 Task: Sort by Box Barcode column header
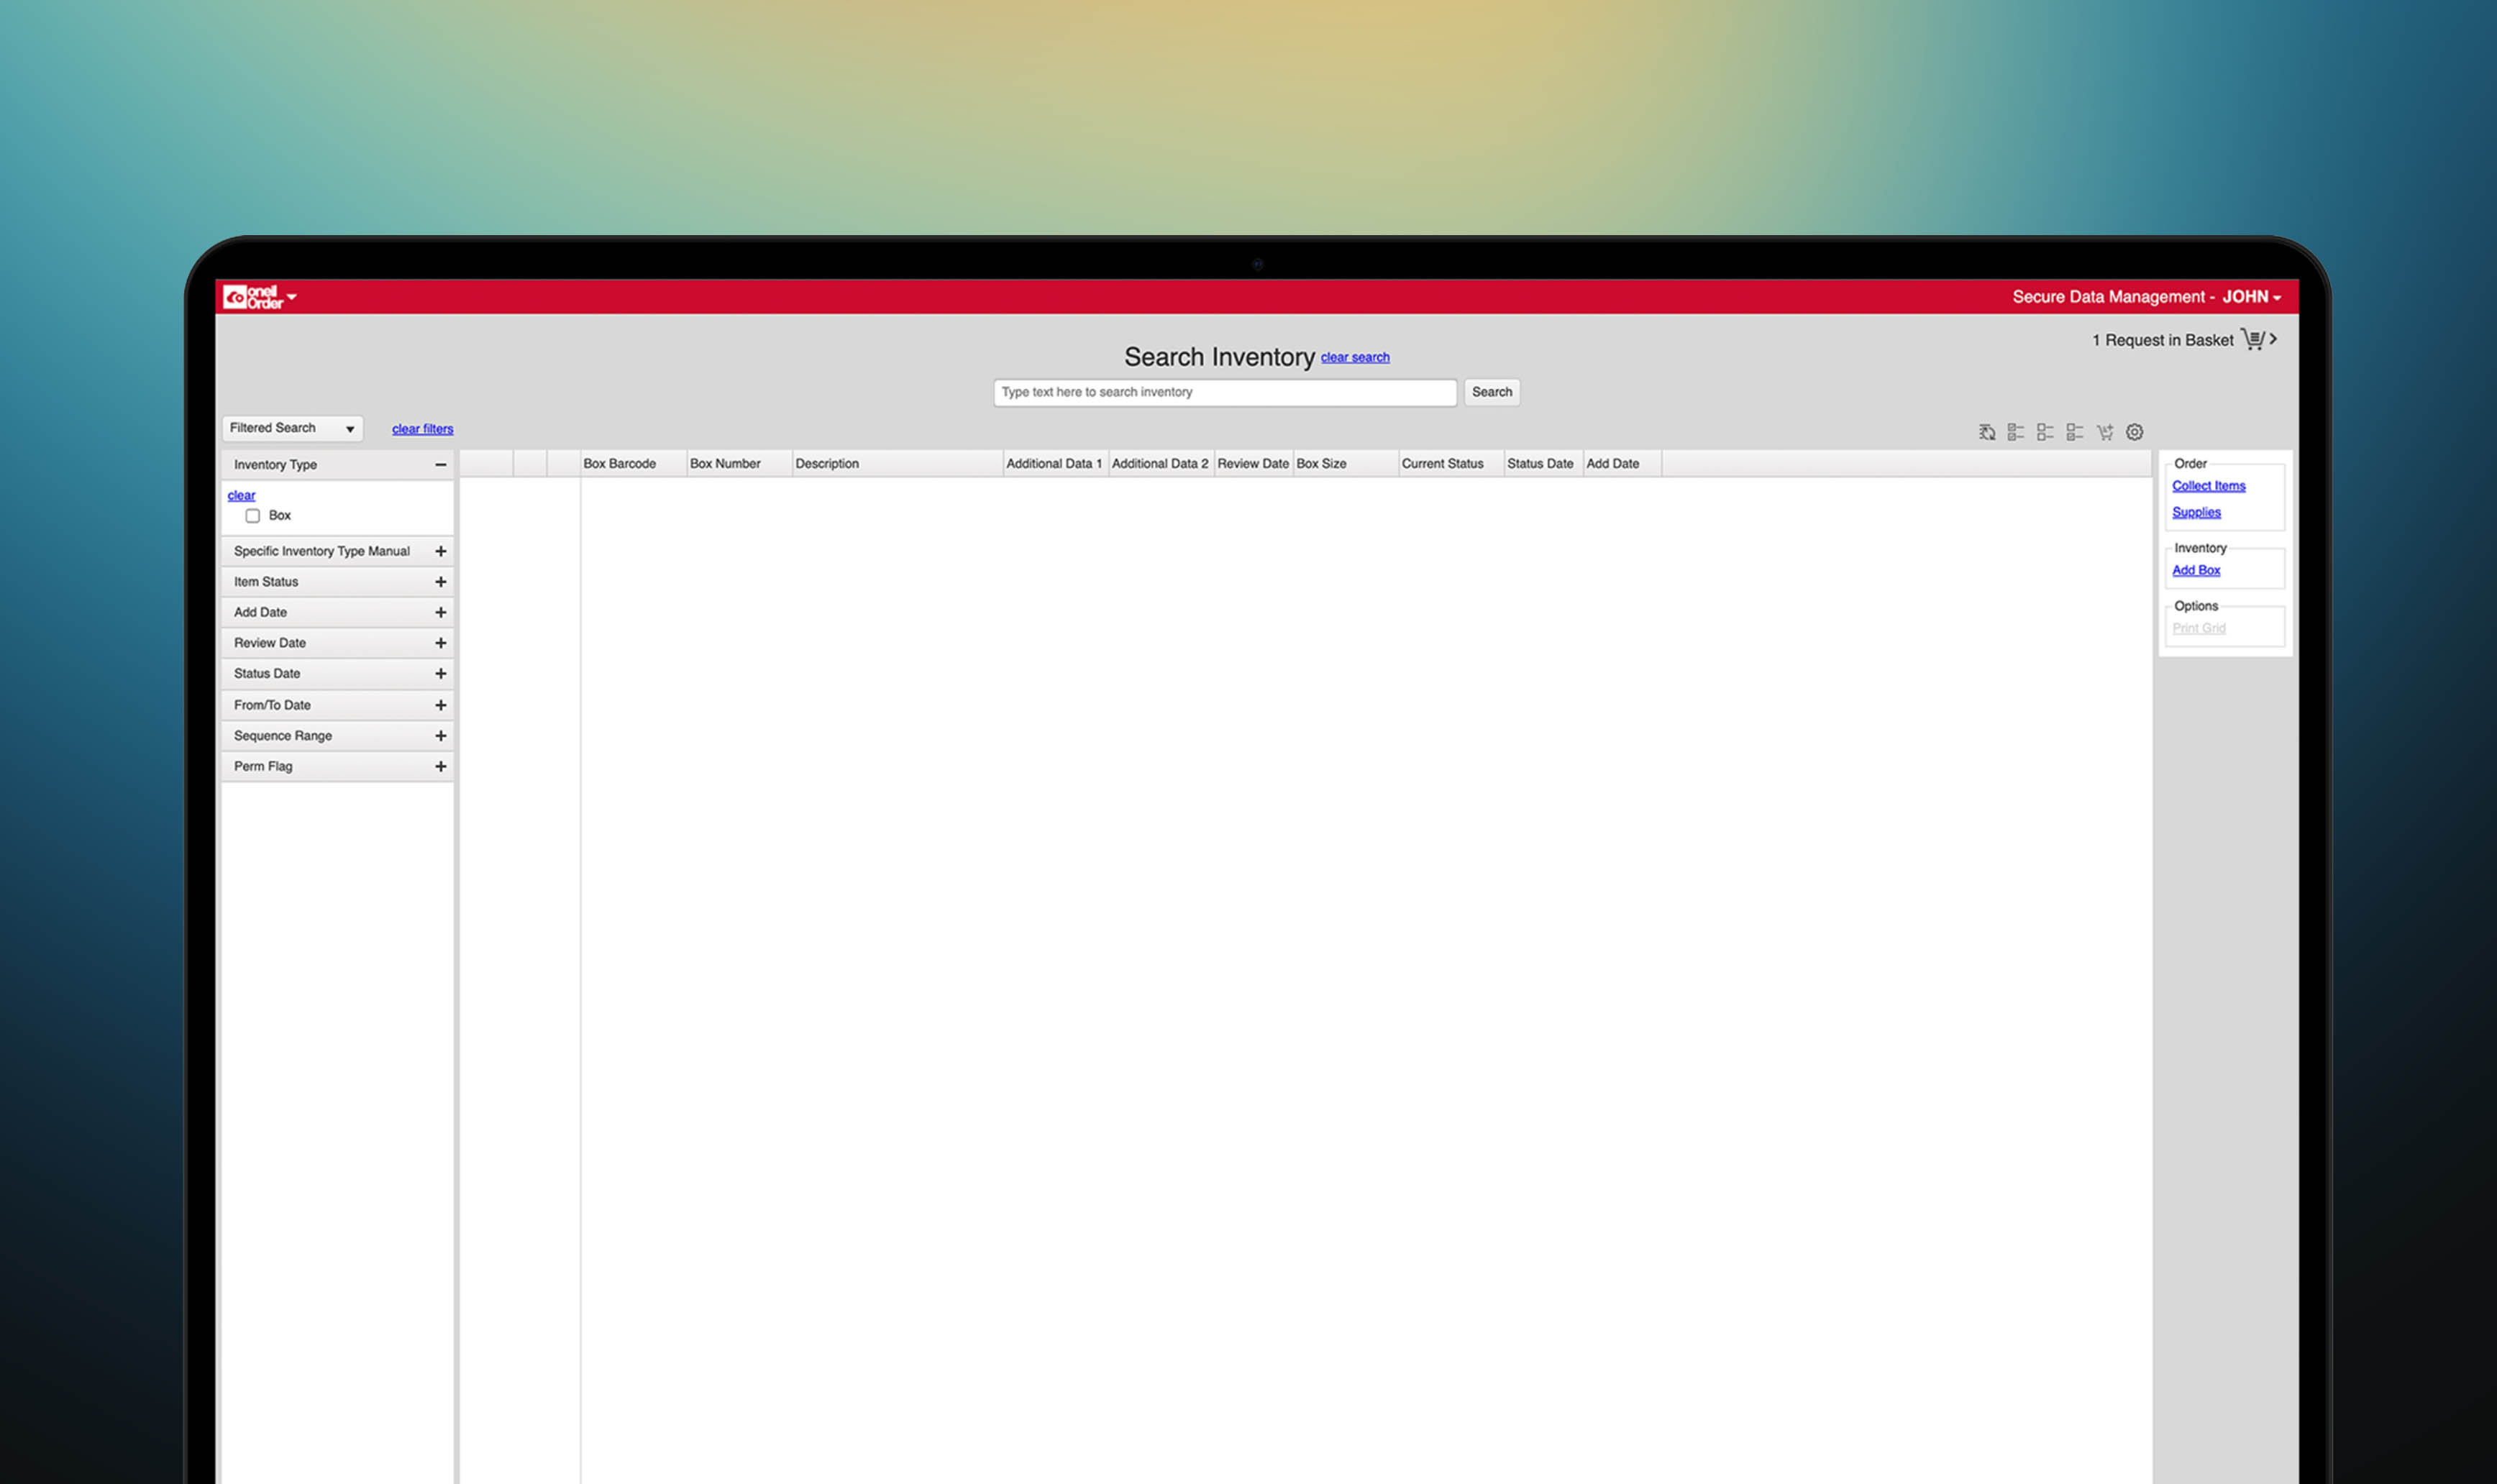[x=620, y=464]
